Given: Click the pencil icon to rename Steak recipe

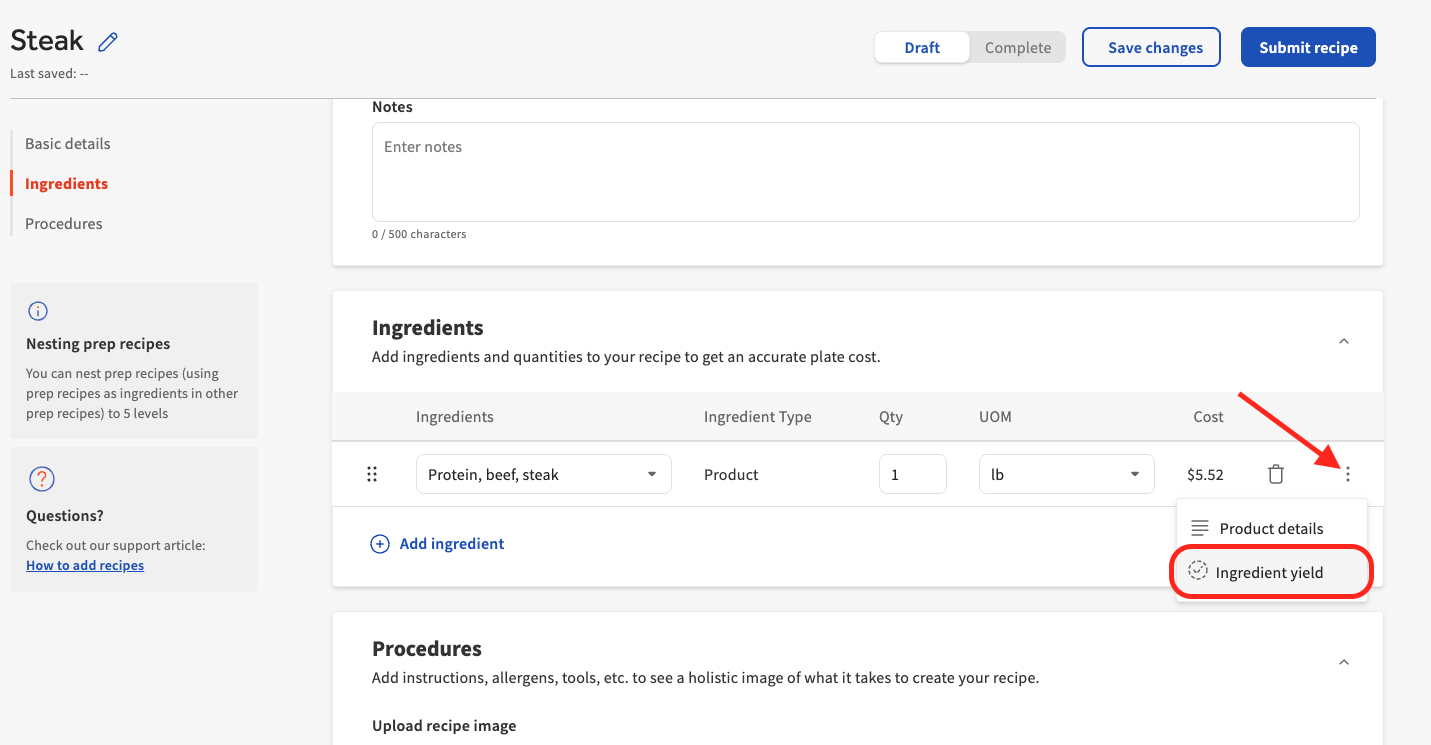Looking at the screenshot, I should point(107,41).
